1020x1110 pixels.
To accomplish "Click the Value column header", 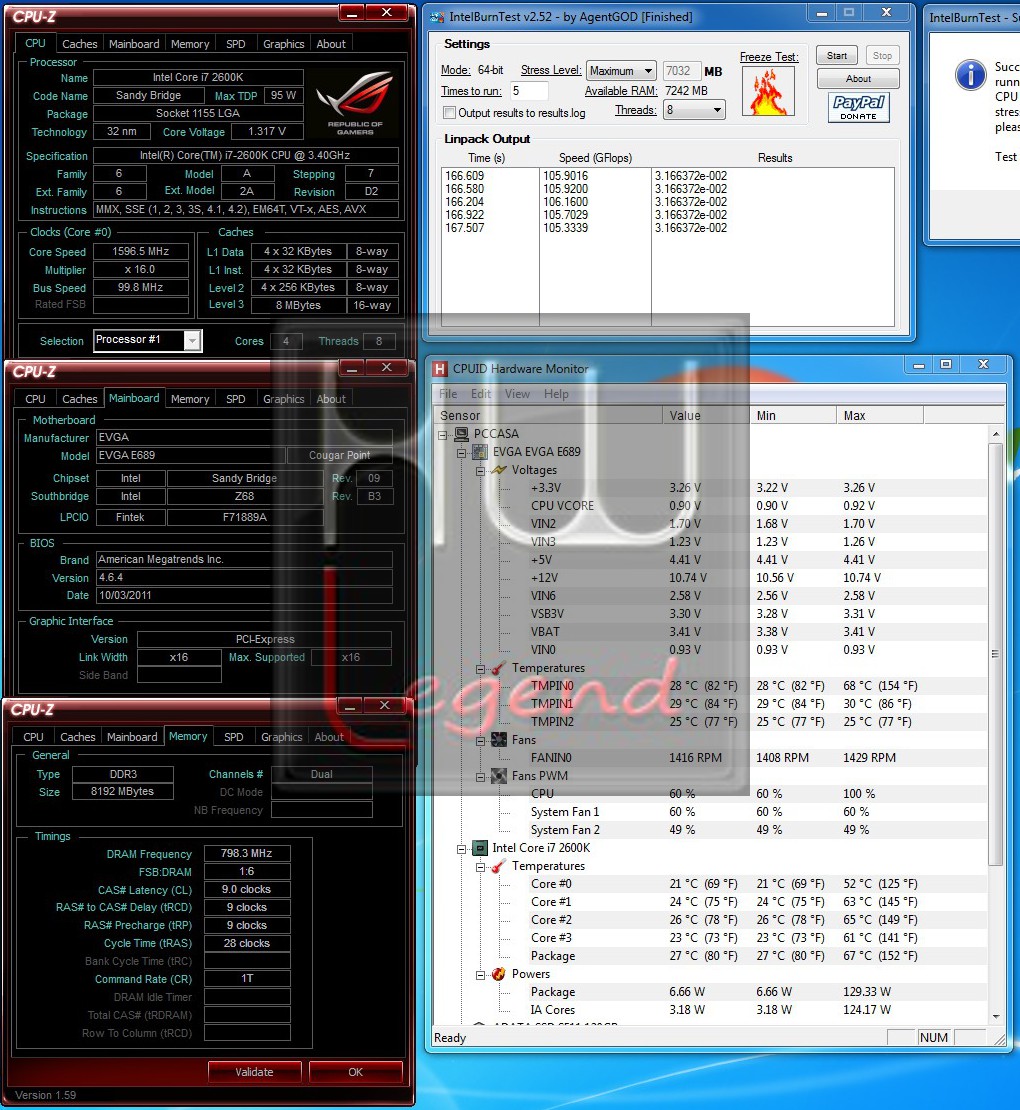I will (706, 416).
